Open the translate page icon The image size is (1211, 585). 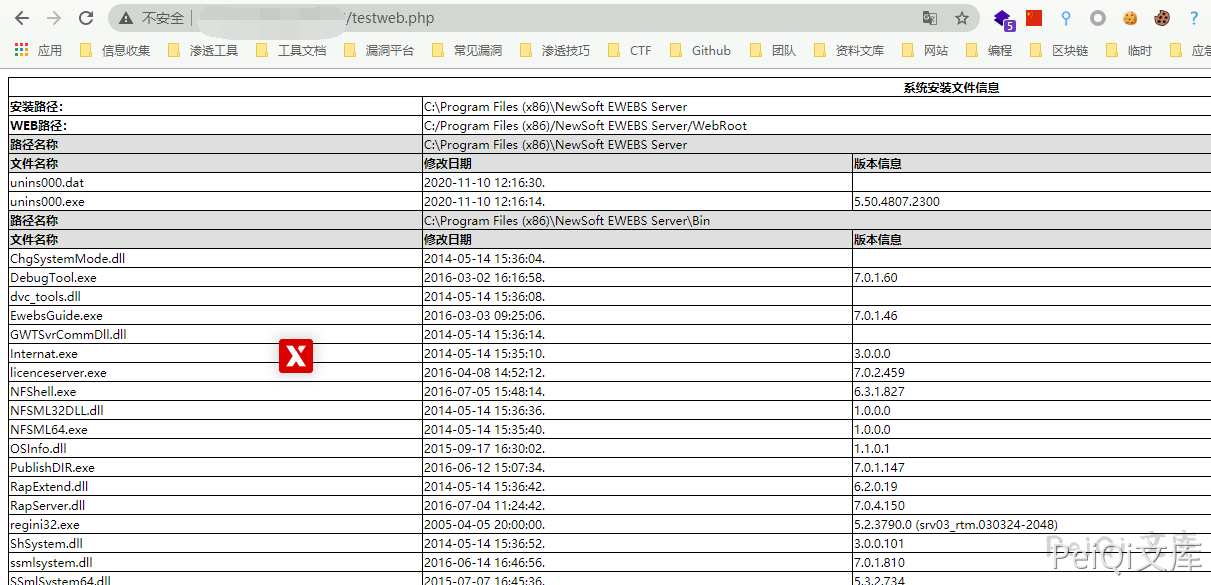point(930,18)
